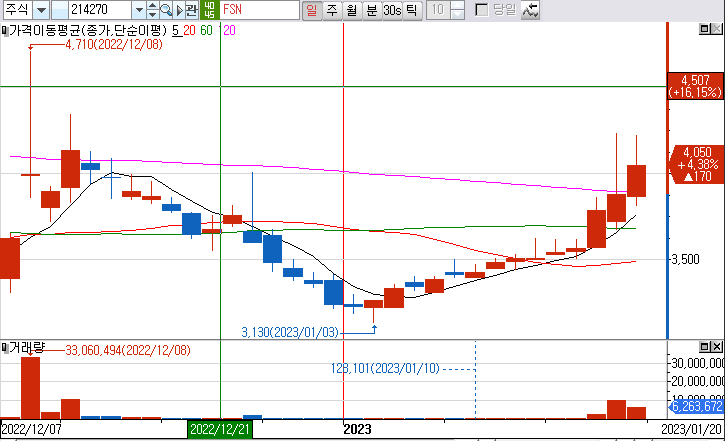Step stock code up with arrow
This screenshot has height=441, width=725.
click(152, 6)
